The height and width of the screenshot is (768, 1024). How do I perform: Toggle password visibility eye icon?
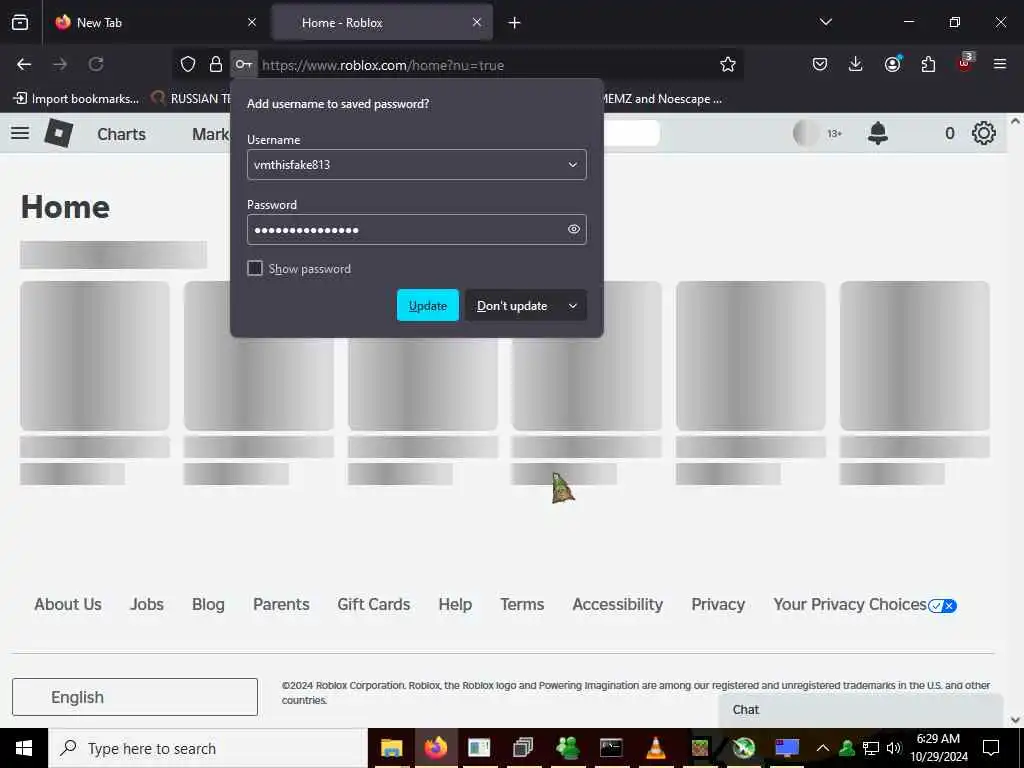pyautogui.click(x=573, y=229)
